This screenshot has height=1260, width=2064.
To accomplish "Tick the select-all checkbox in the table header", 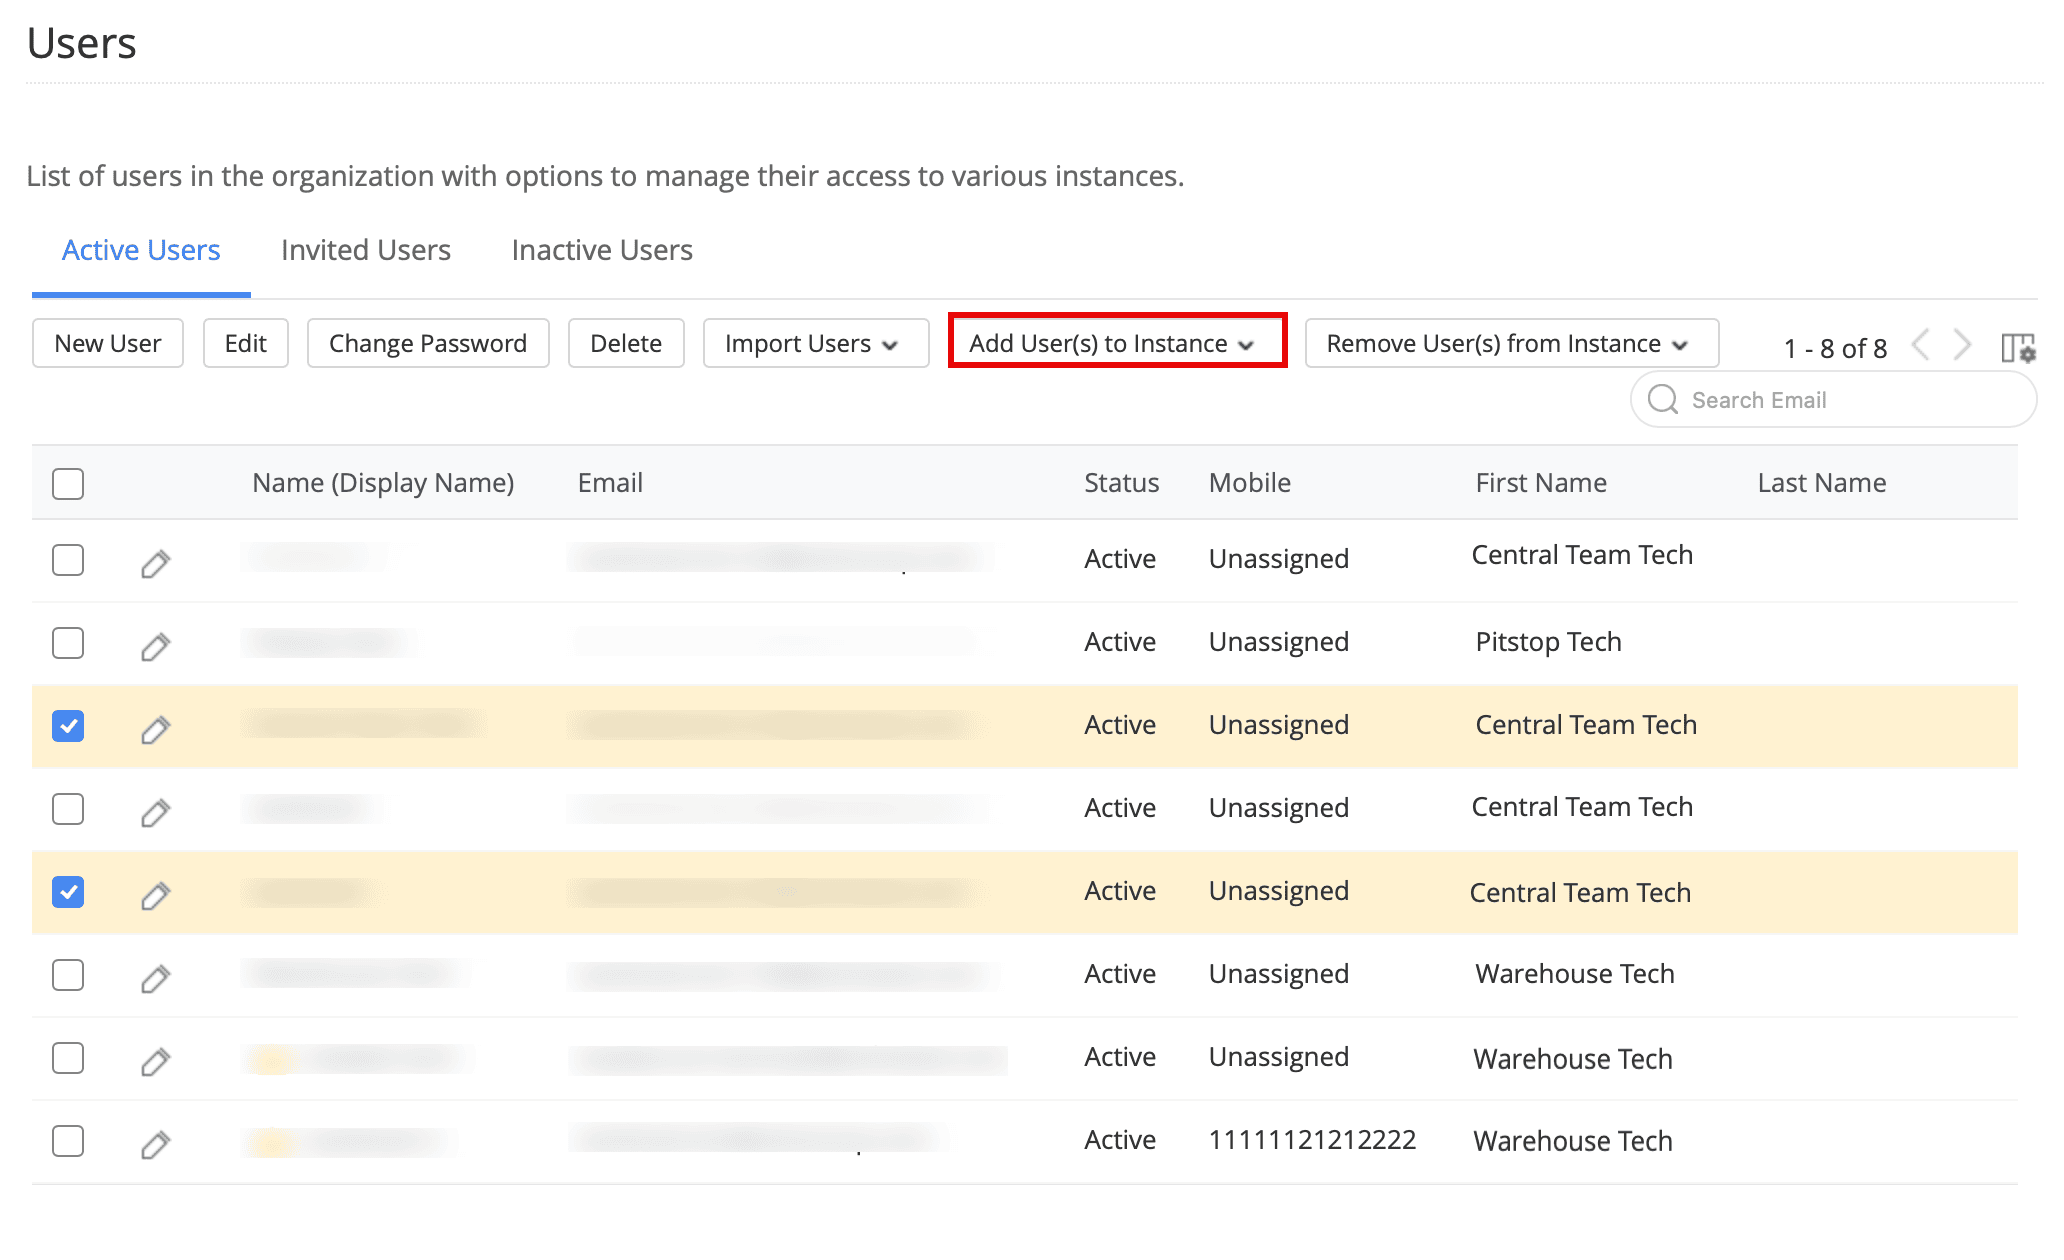I will [x=68, y=483].
